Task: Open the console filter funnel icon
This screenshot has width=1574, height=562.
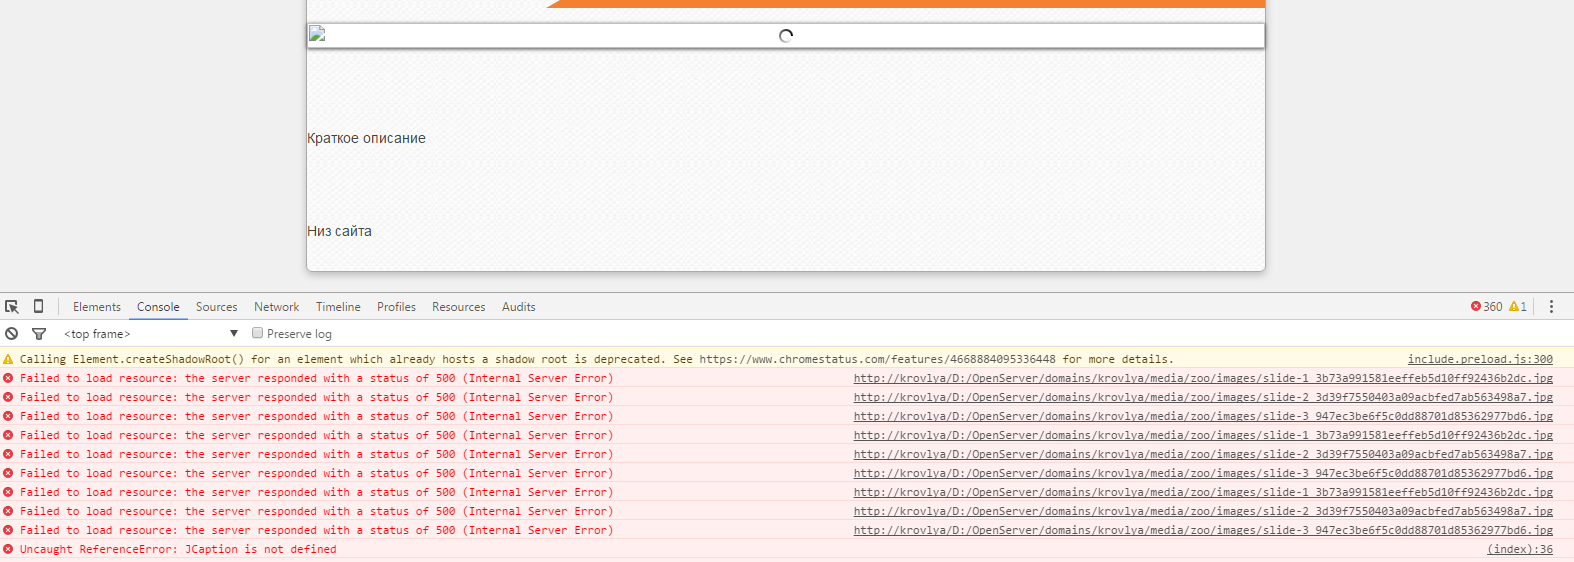Action: point(39,334)
